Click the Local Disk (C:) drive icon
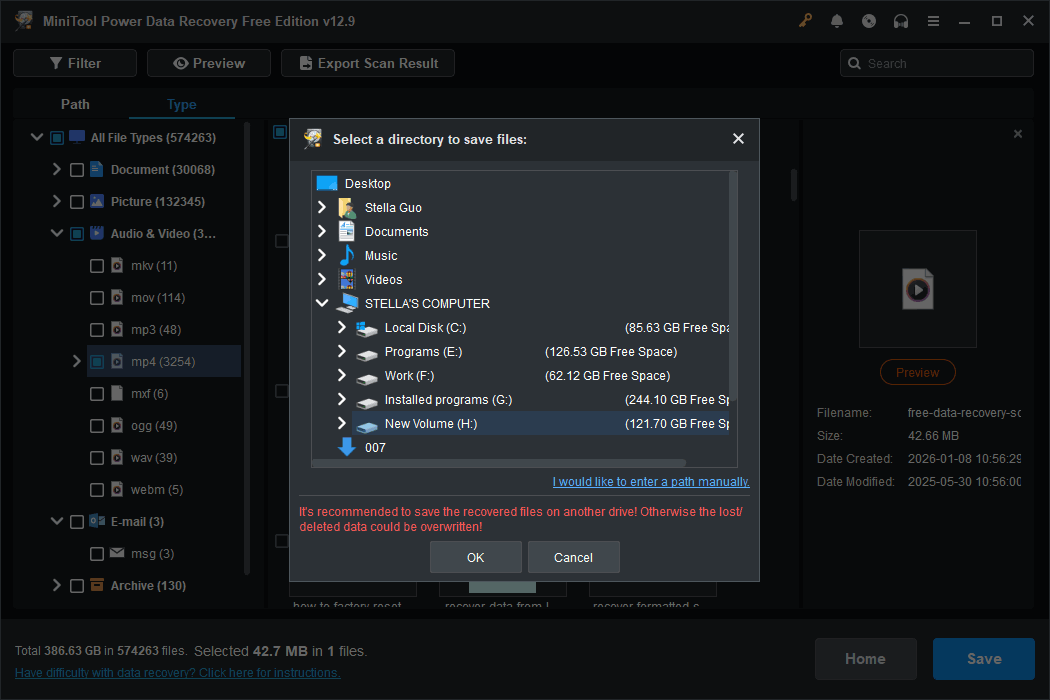Viewport: 1050px width, 700px height. pyautogui.click(x=366, y=328)
